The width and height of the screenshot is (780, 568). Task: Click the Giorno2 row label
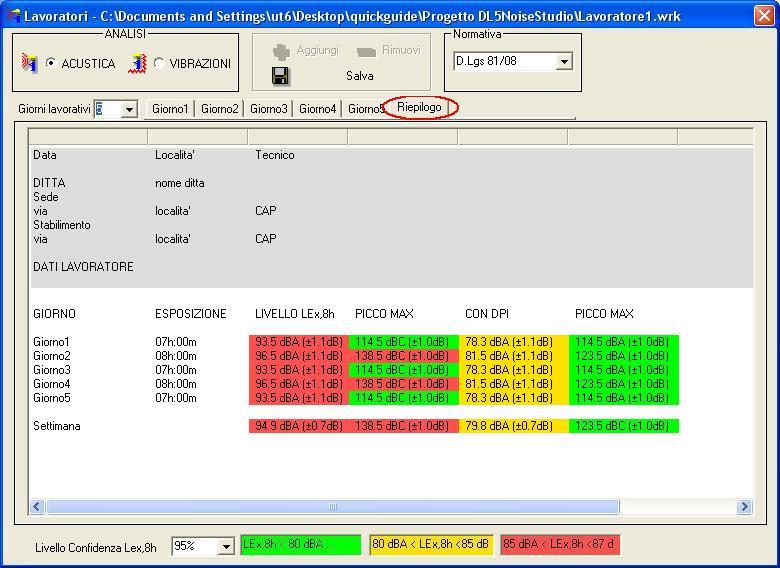coord(52,356)
